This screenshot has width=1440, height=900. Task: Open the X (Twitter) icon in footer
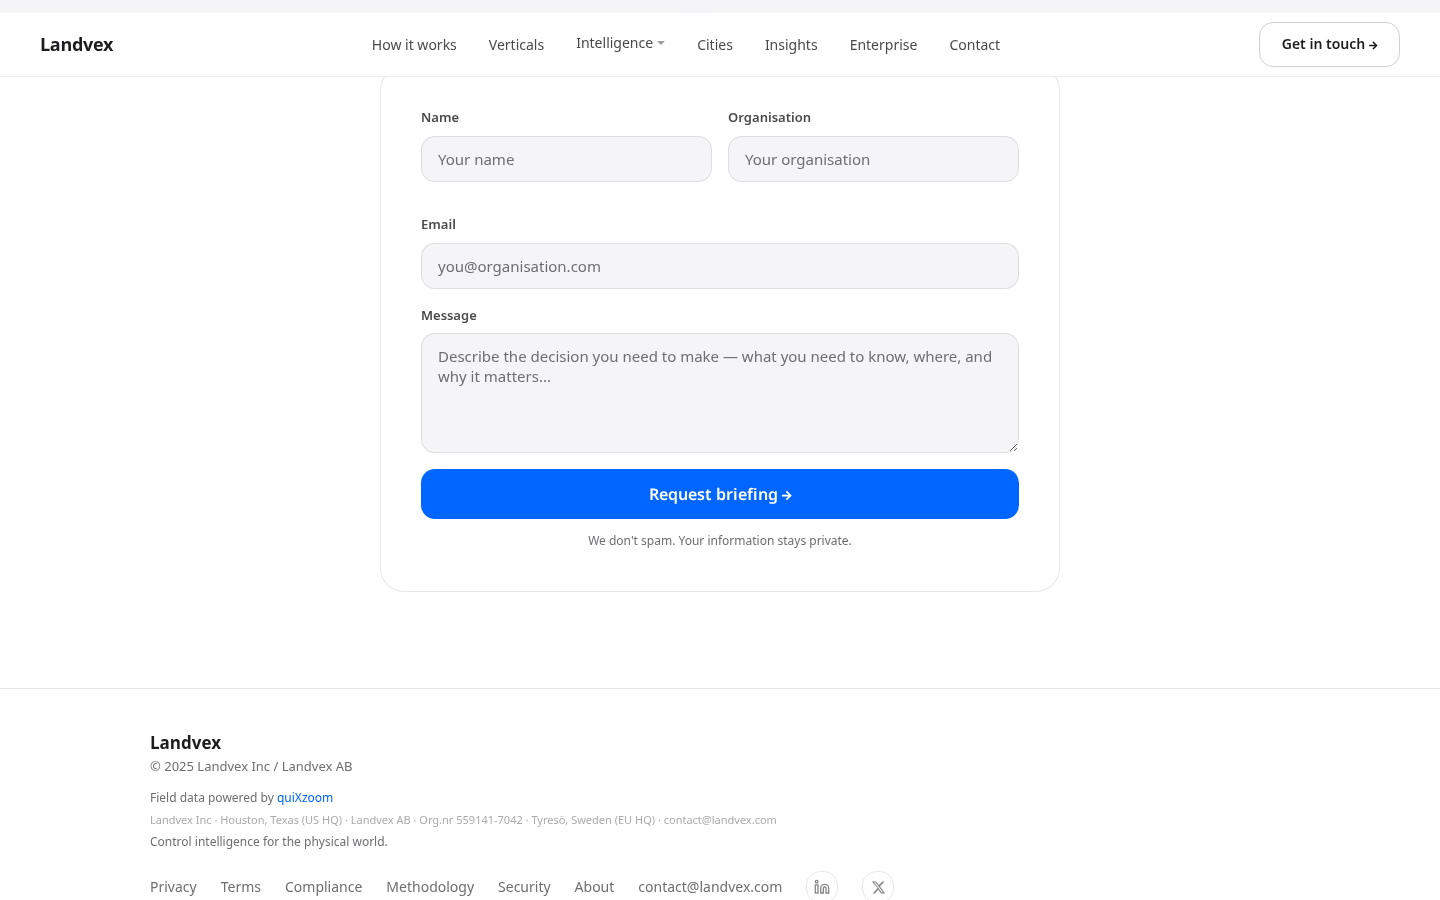(878, 887)
